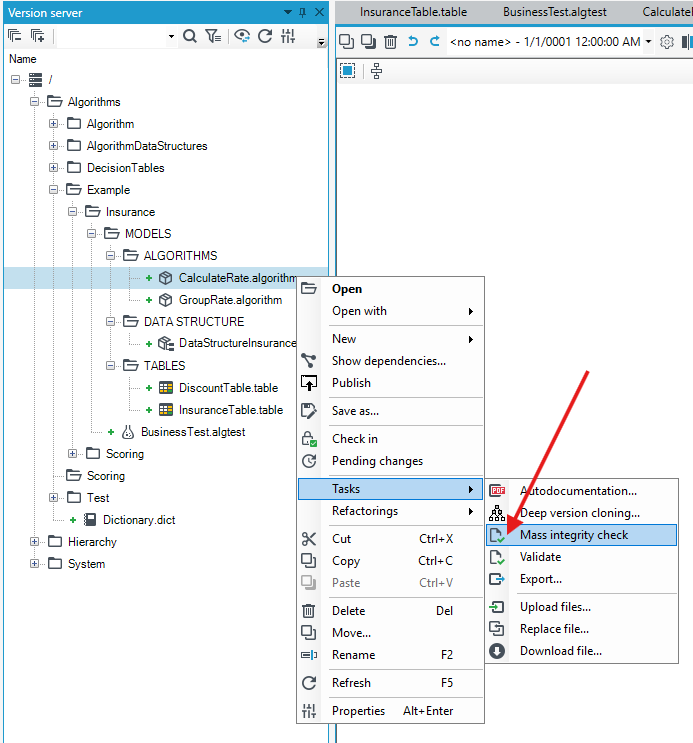The width and height of the screenshot is (693, 743).
Task: Choose Upload files option
Action: pos(582,607)
